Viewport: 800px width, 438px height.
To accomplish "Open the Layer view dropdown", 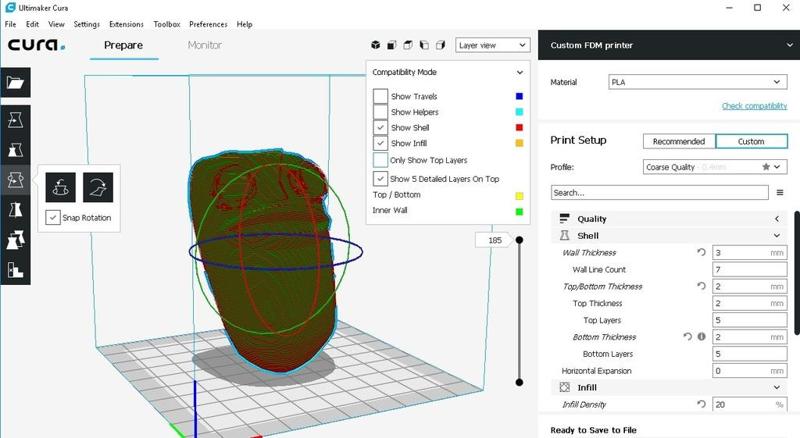I will tap(492, 45).
